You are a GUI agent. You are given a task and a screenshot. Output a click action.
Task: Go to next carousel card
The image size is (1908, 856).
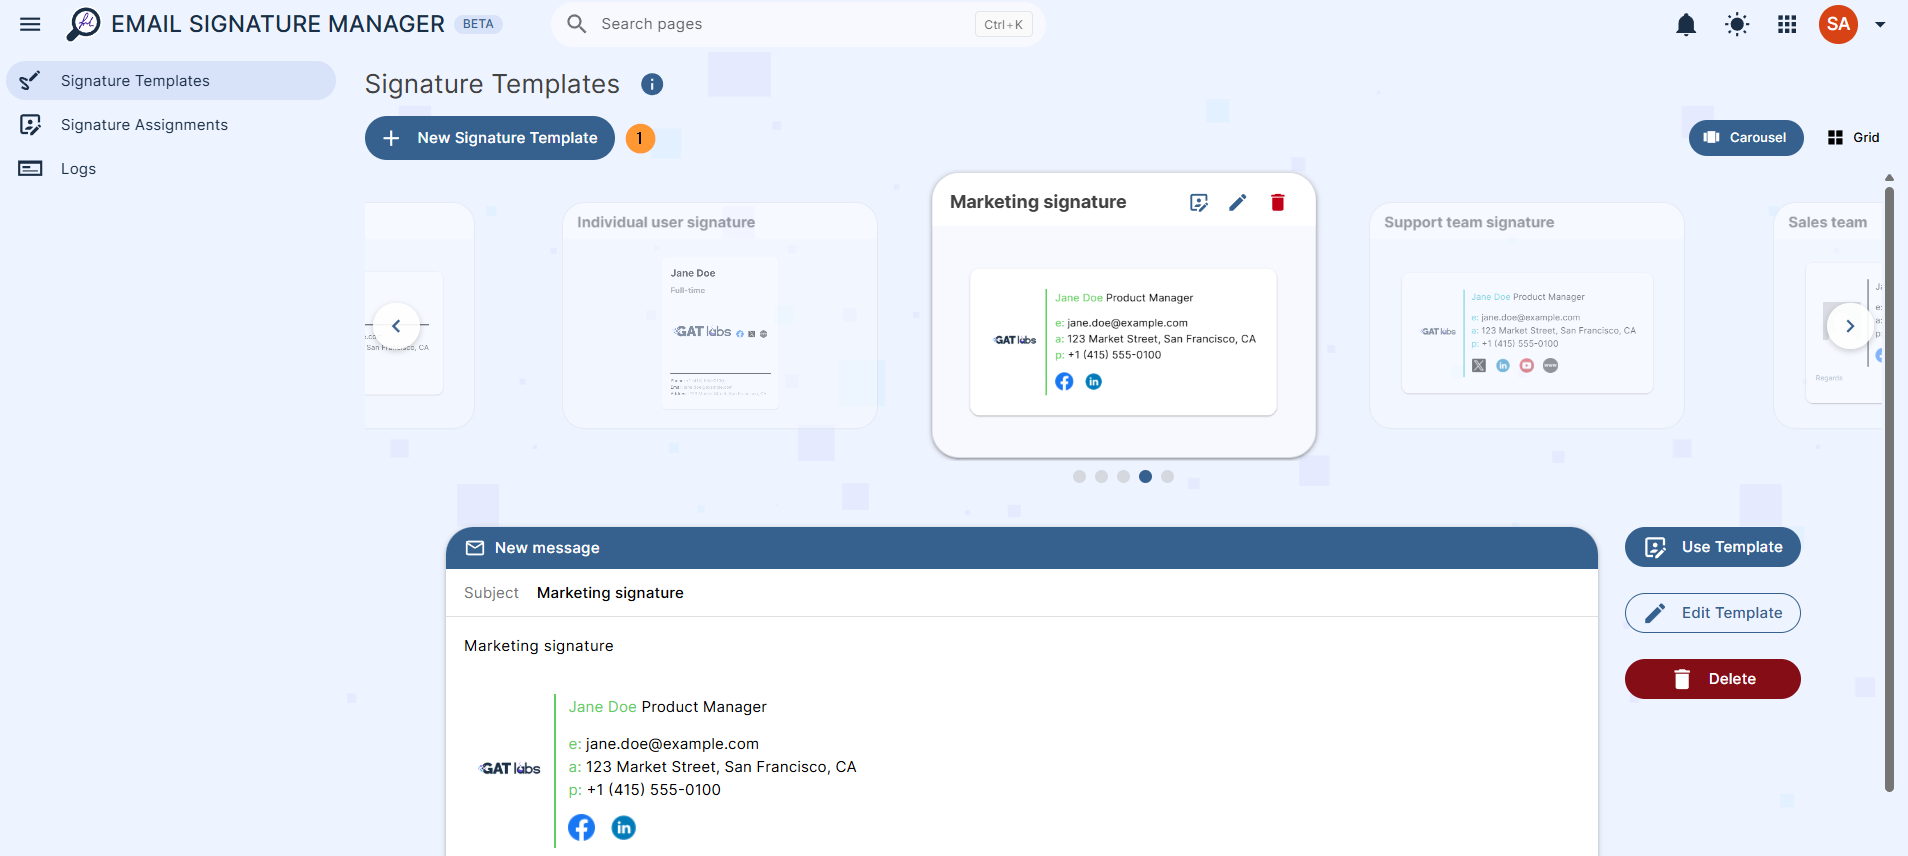1850,326
